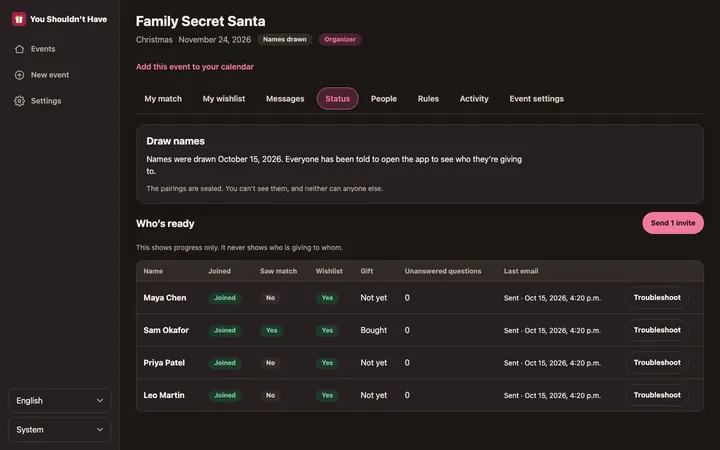Troubleshoot Sam Okafor's email
This screenshot has width=720, height=450.
pyautogui.click(x=657, y=330)
